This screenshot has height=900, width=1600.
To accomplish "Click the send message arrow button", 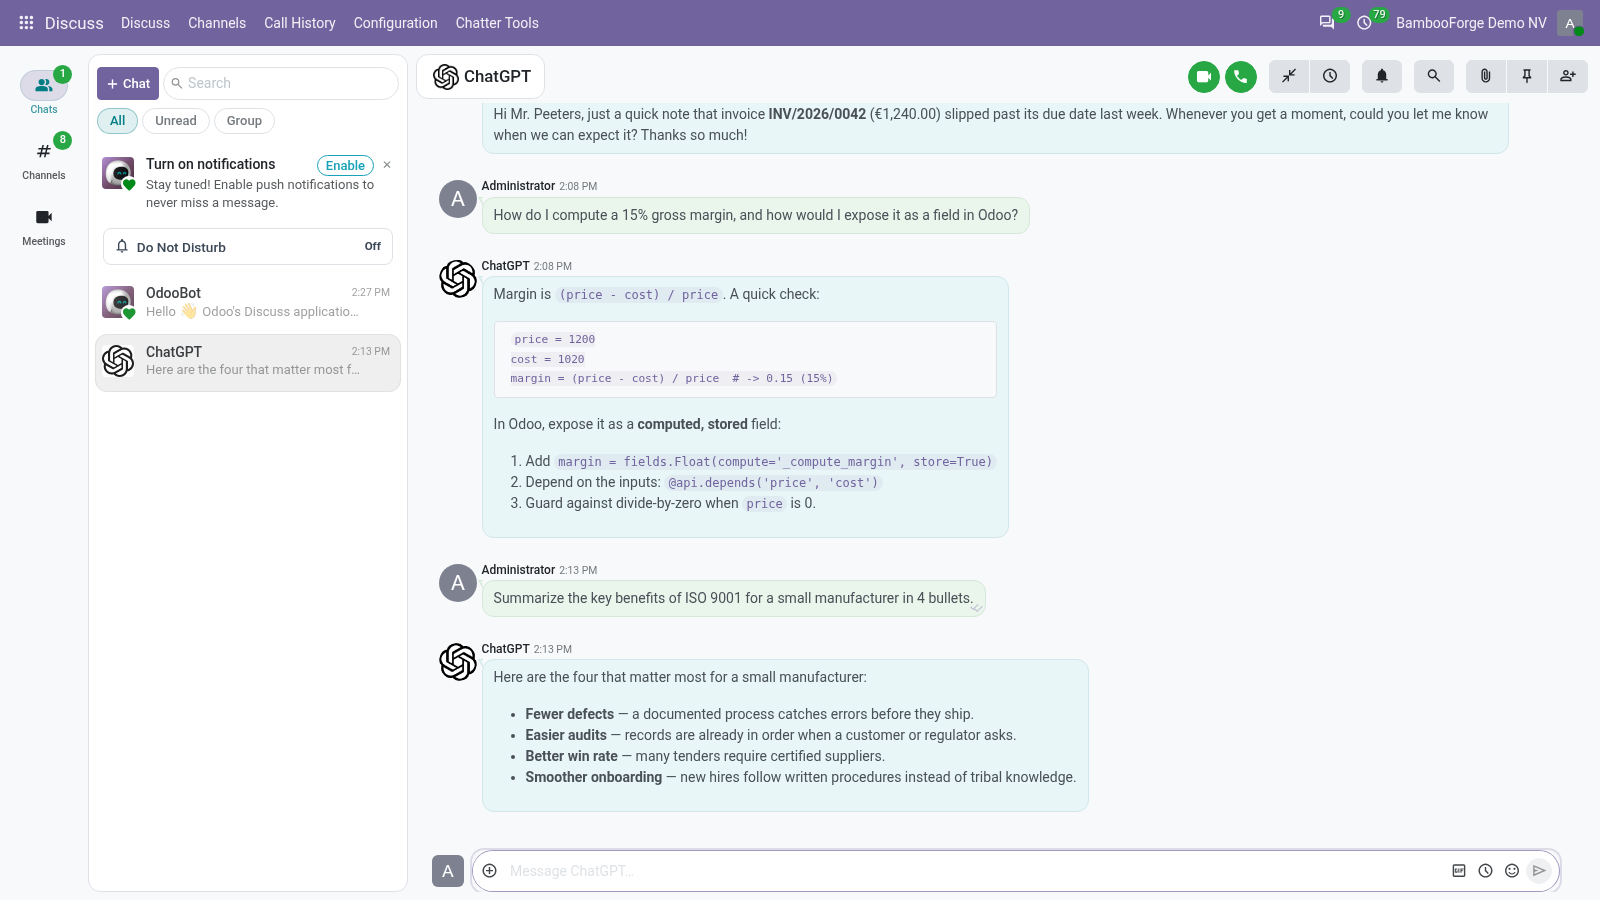I will click(x=1539, y=871).
